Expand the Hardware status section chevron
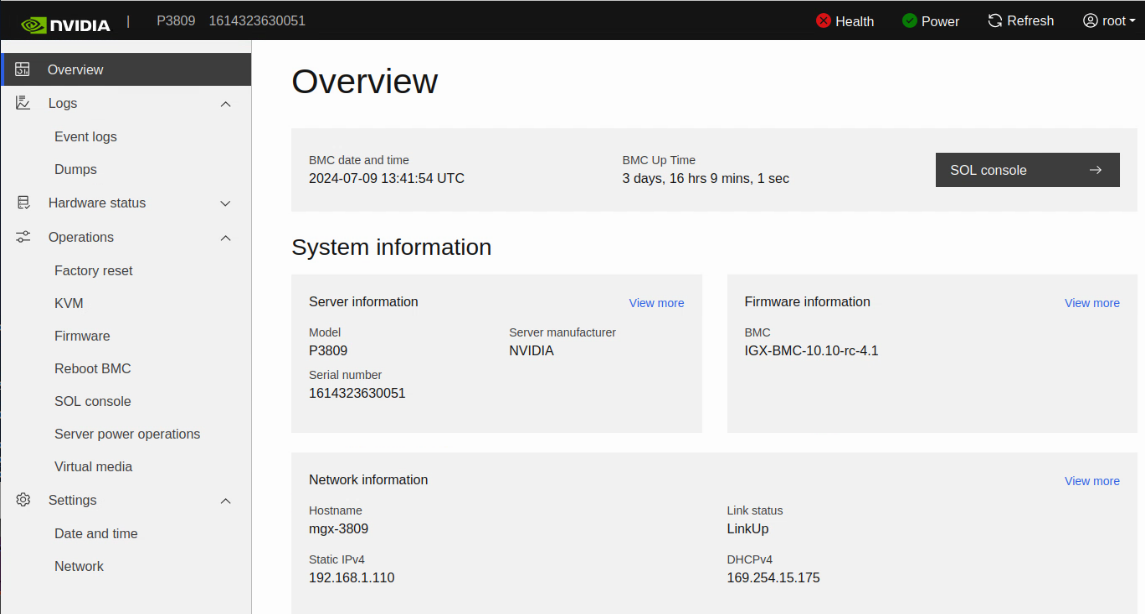Viewport: 1145px width, 614px height. 225,204
